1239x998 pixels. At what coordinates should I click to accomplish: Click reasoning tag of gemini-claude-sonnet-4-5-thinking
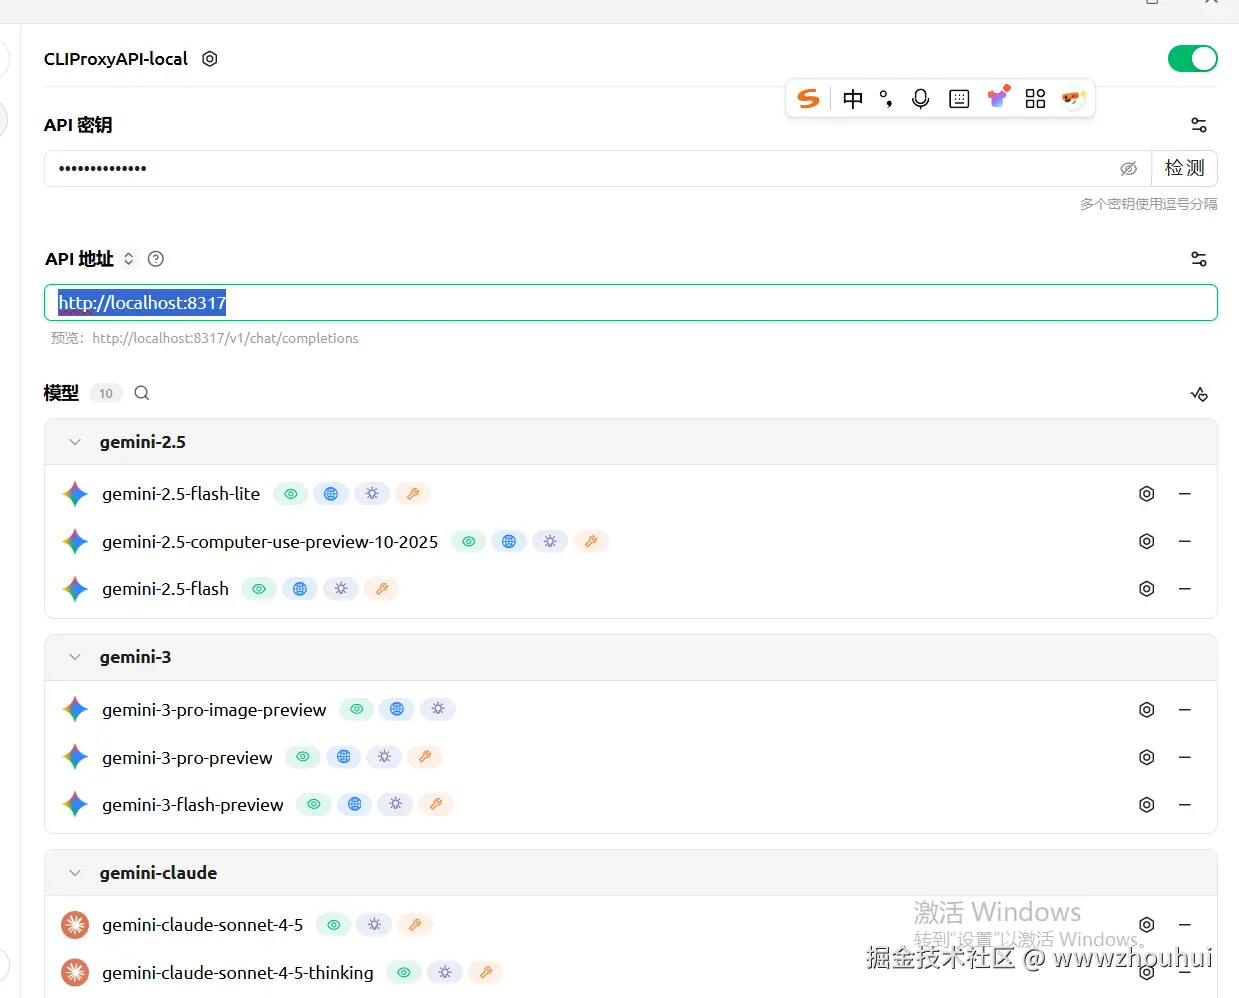click(445, 972)
